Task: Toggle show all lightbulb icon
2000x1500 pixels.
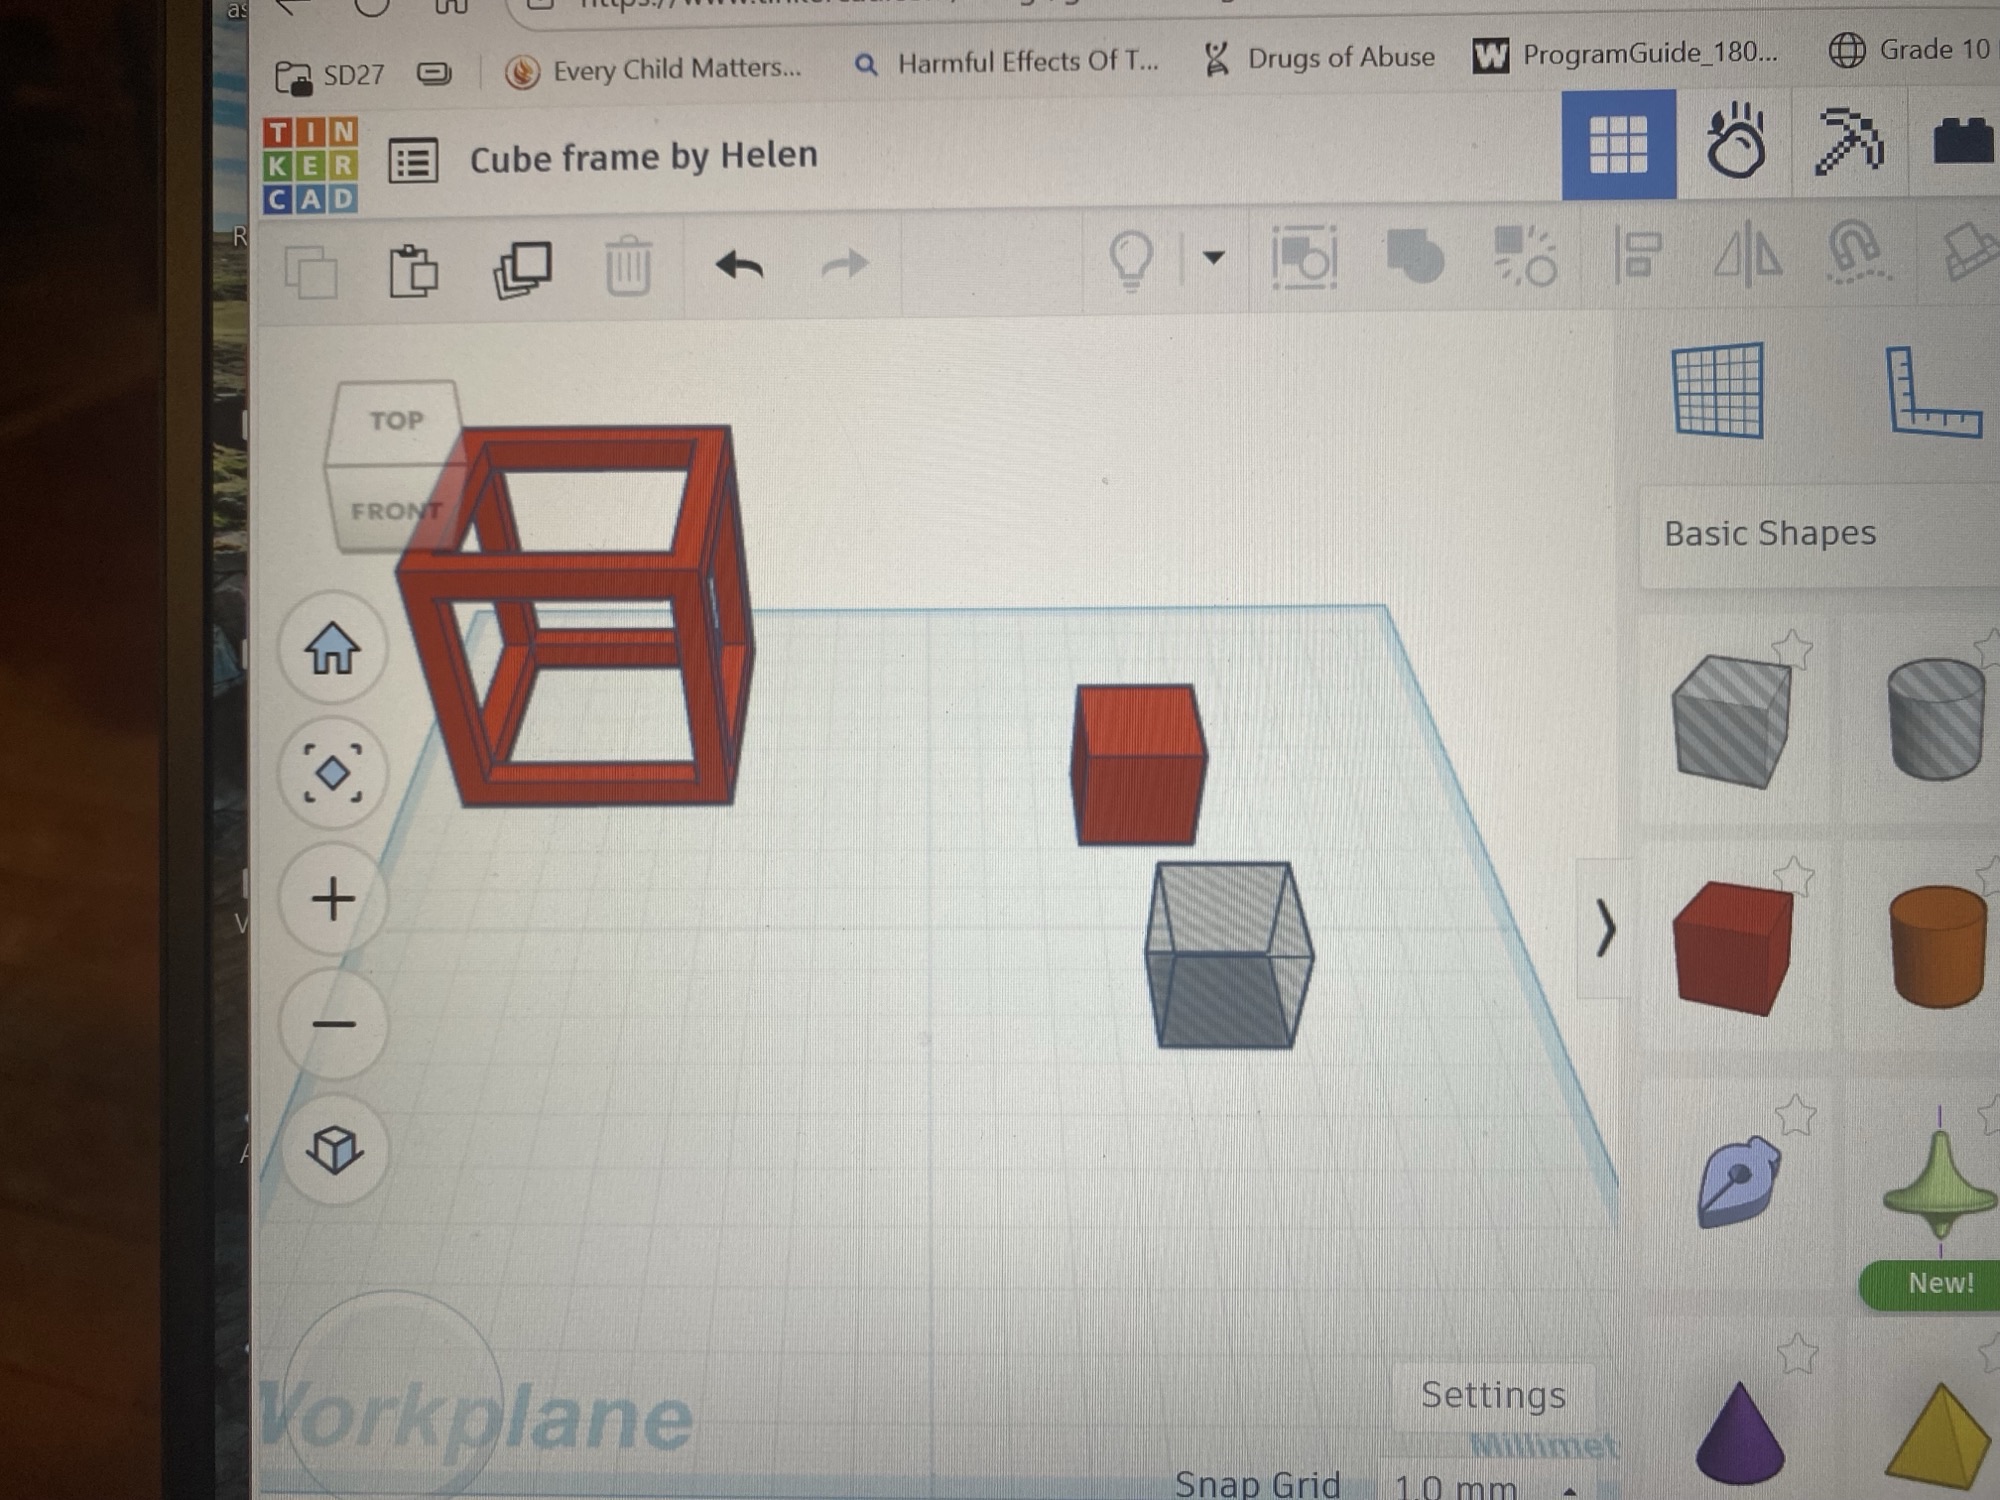Action: pos(1131,259)
